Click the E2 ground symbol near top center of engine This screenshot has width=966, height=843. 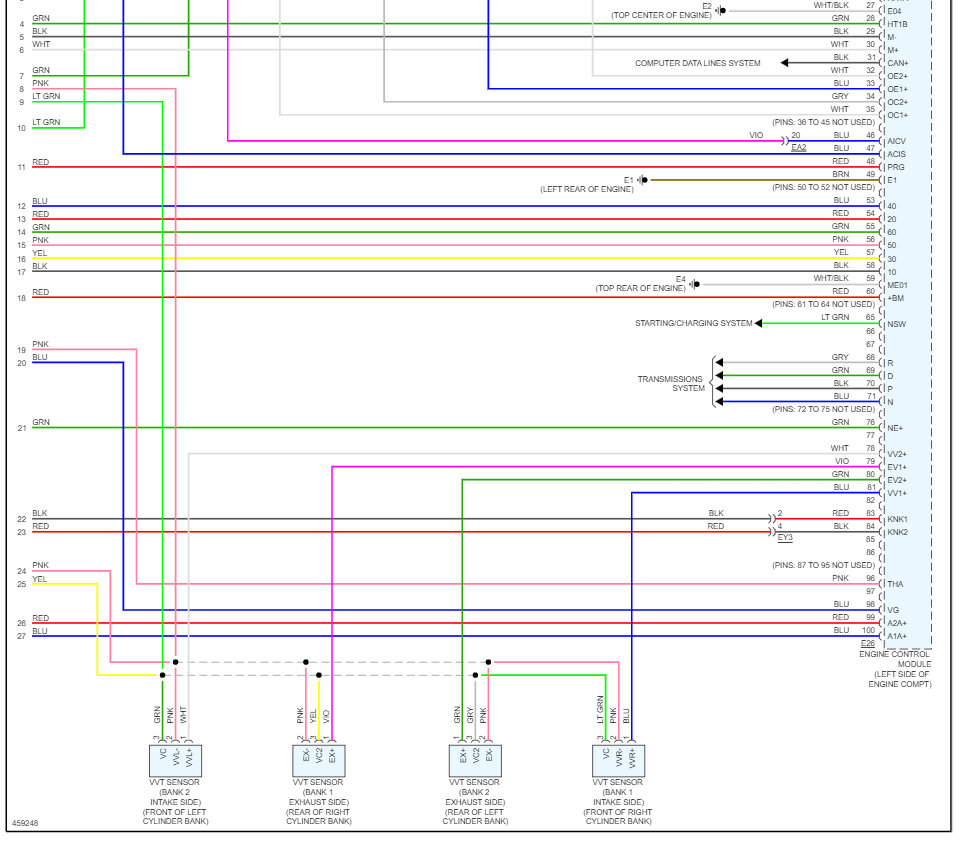pos(720,10)
